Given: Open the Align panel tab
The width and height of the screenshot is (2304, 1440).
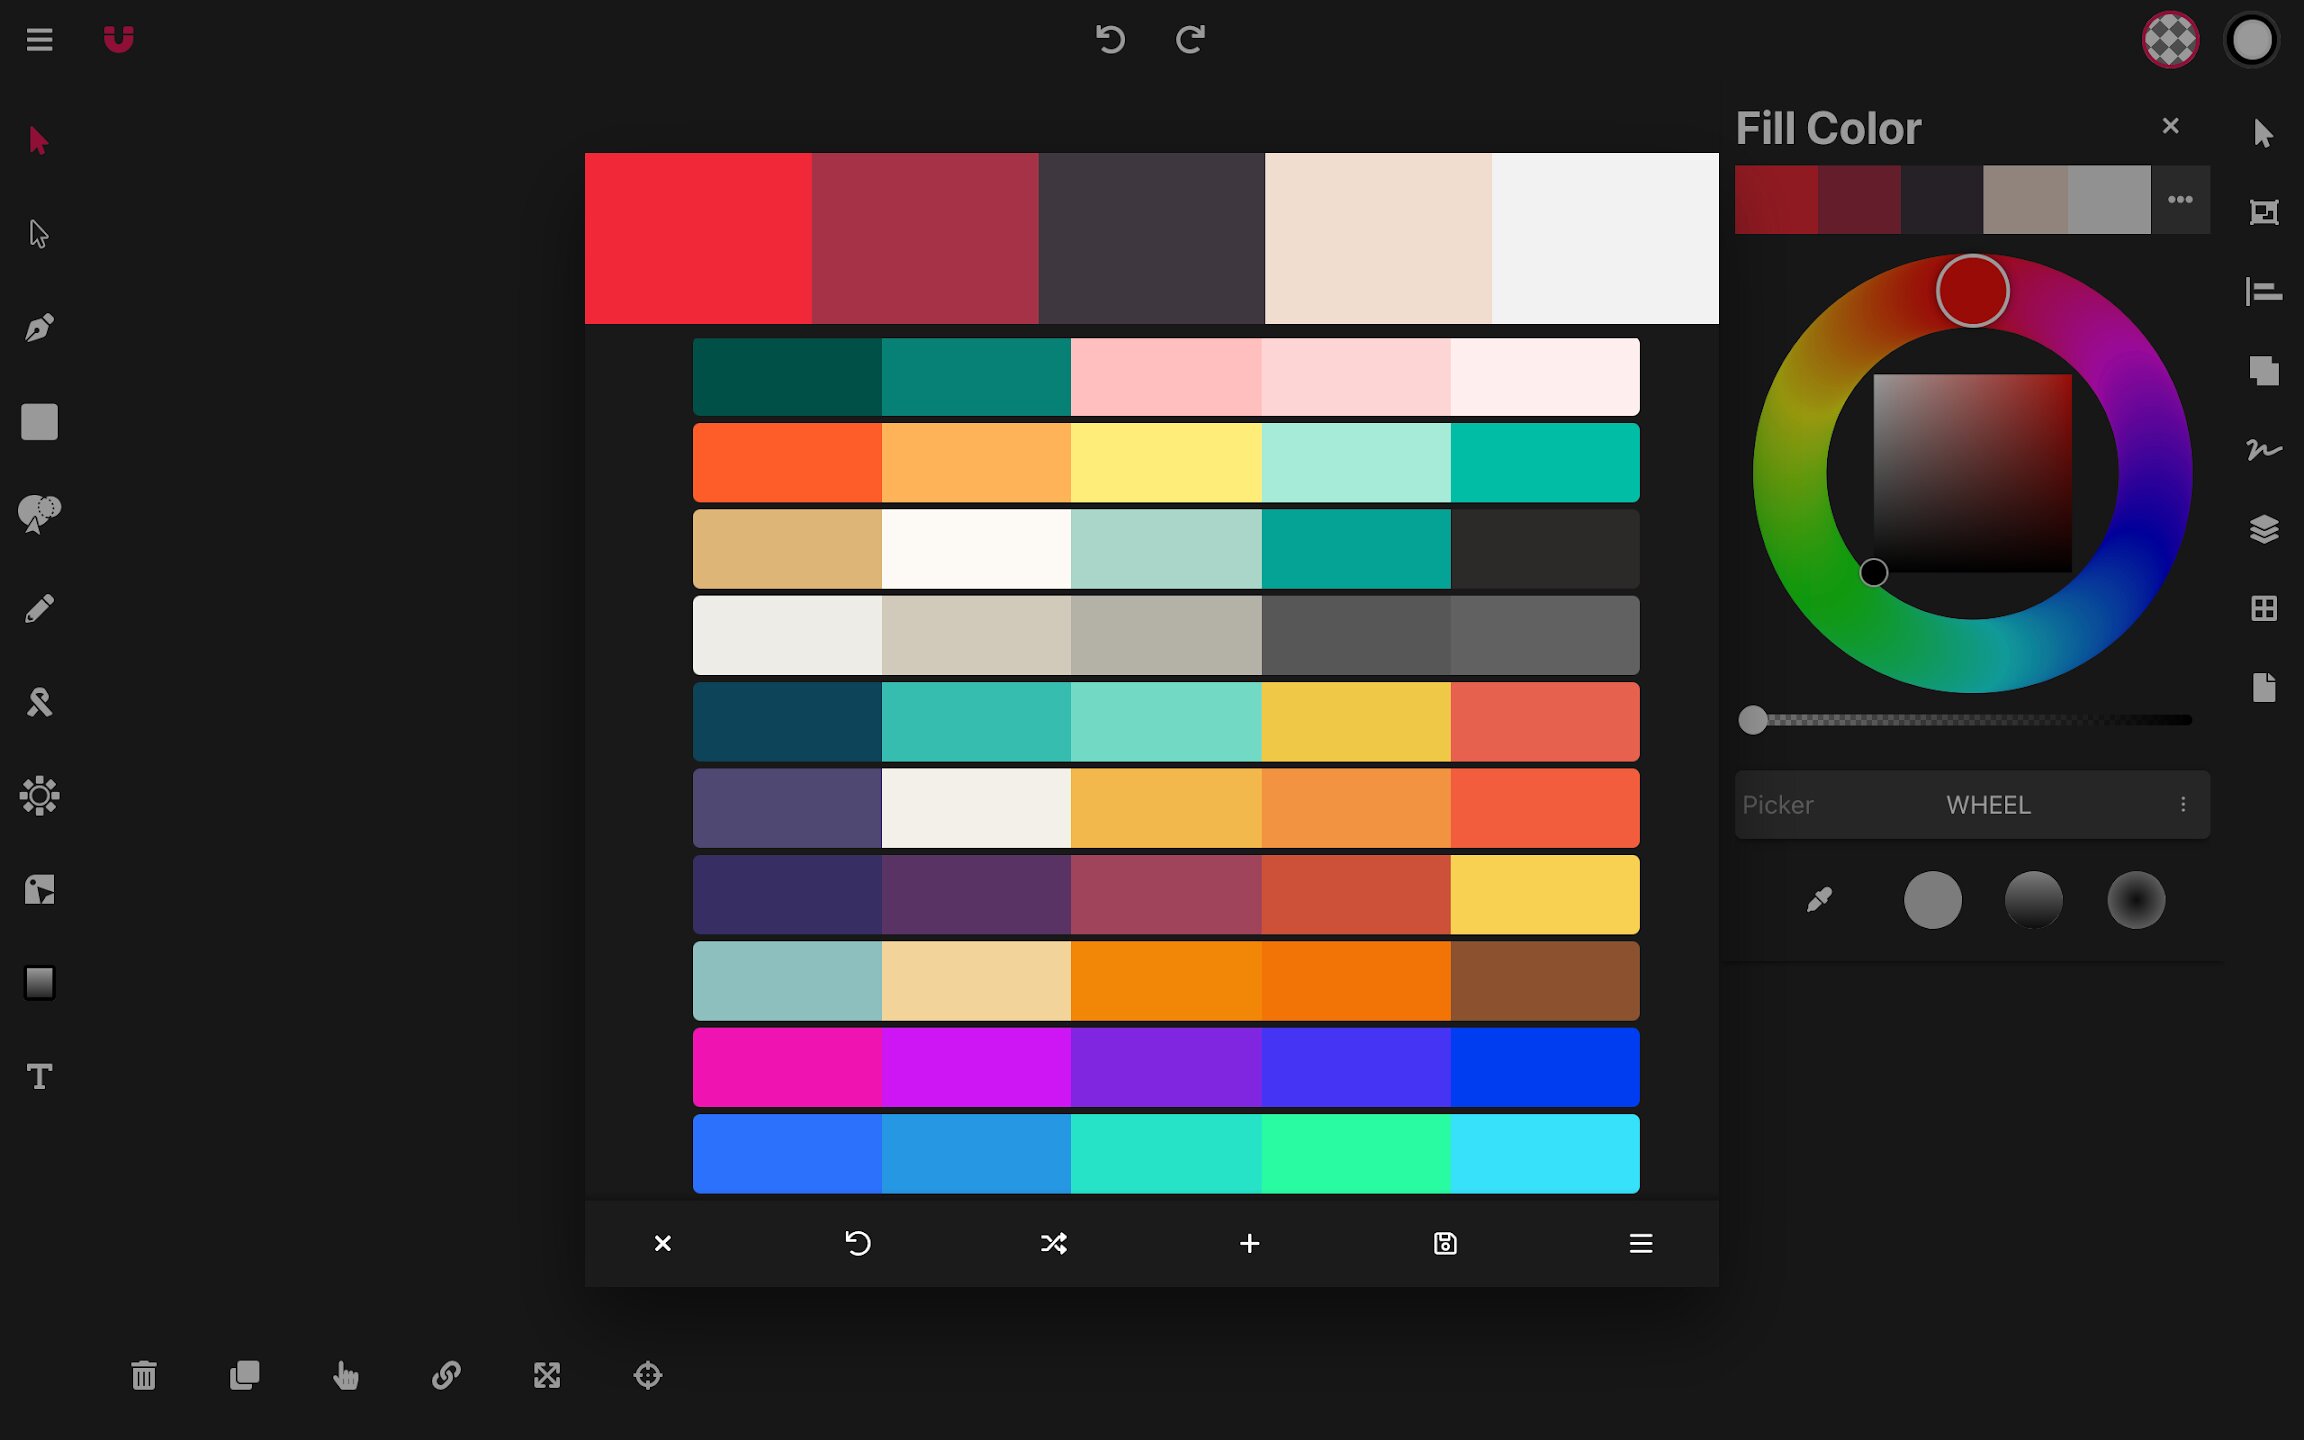Looking at the screenshot, I should 2264,292.
